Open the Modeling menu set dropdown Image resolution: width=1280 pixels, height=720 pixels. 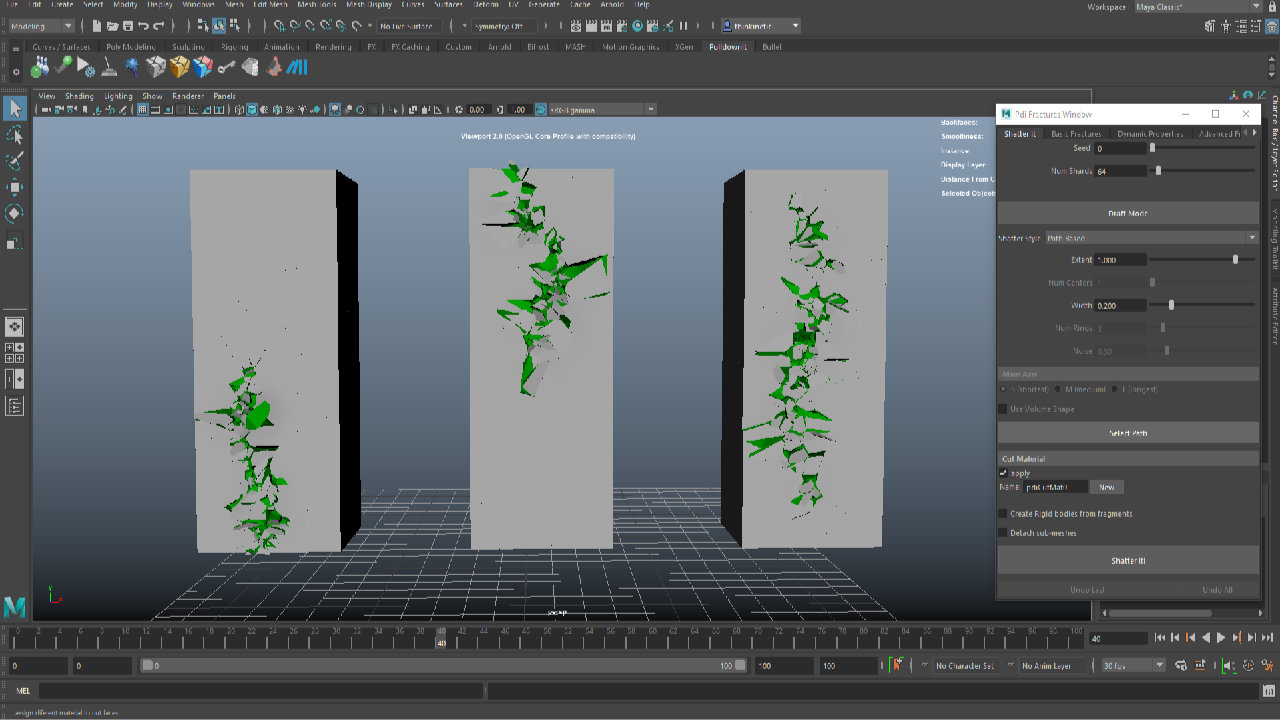pos(40,26)
